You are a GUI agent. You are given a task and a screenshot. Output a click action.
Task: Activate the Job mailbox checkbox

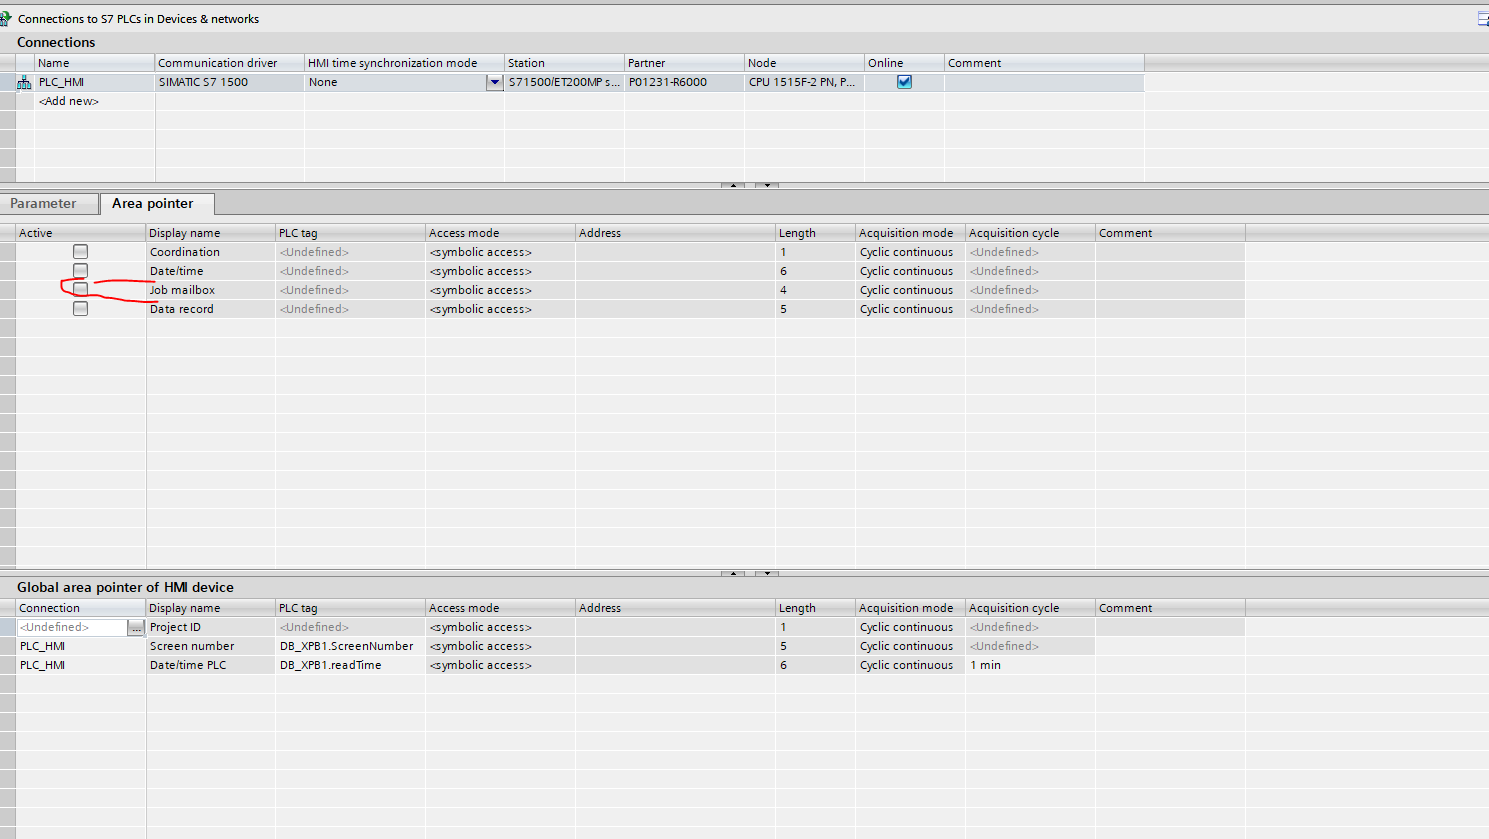tap(80, 290)
